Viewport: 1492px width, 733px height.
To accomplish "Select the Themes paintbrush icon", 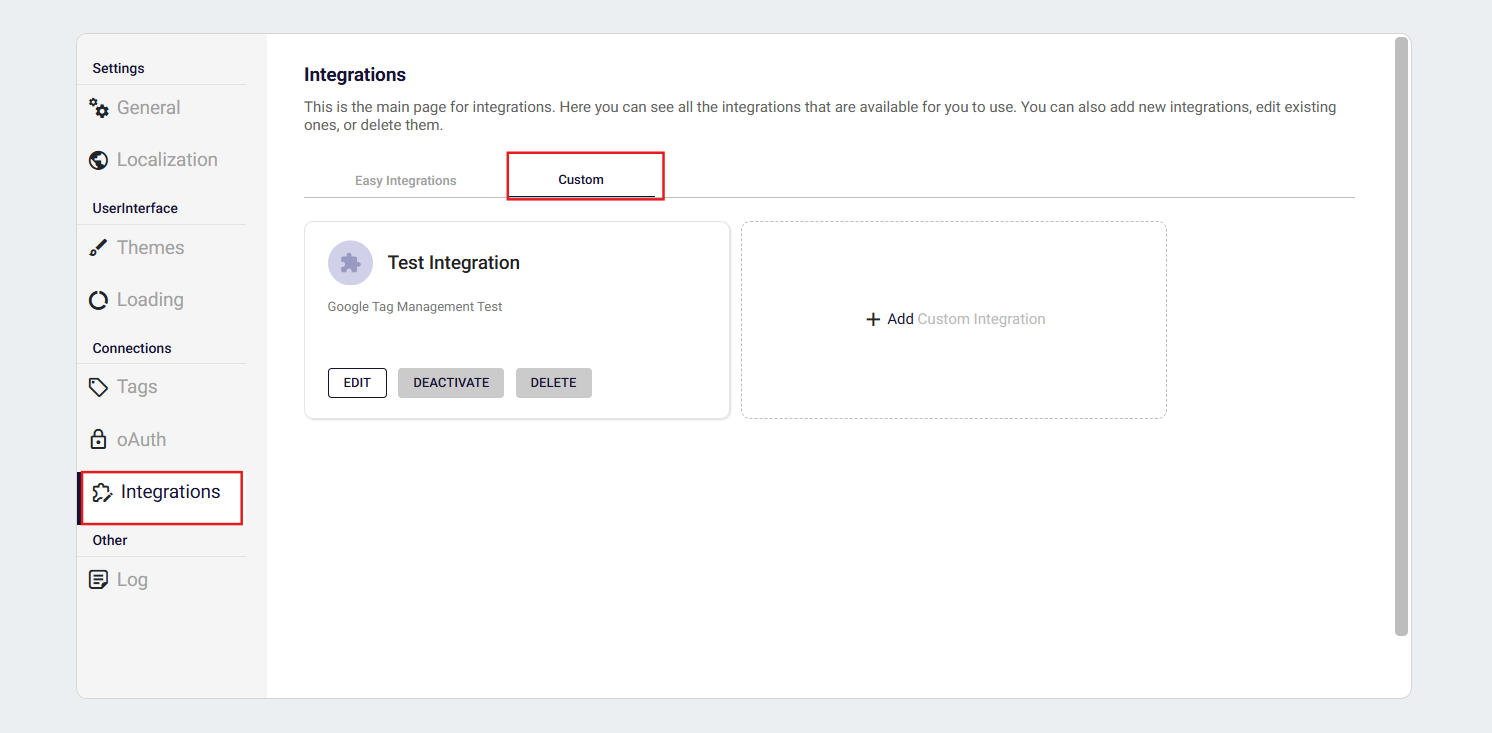I will pyautogui.click(x=98, y=248).
